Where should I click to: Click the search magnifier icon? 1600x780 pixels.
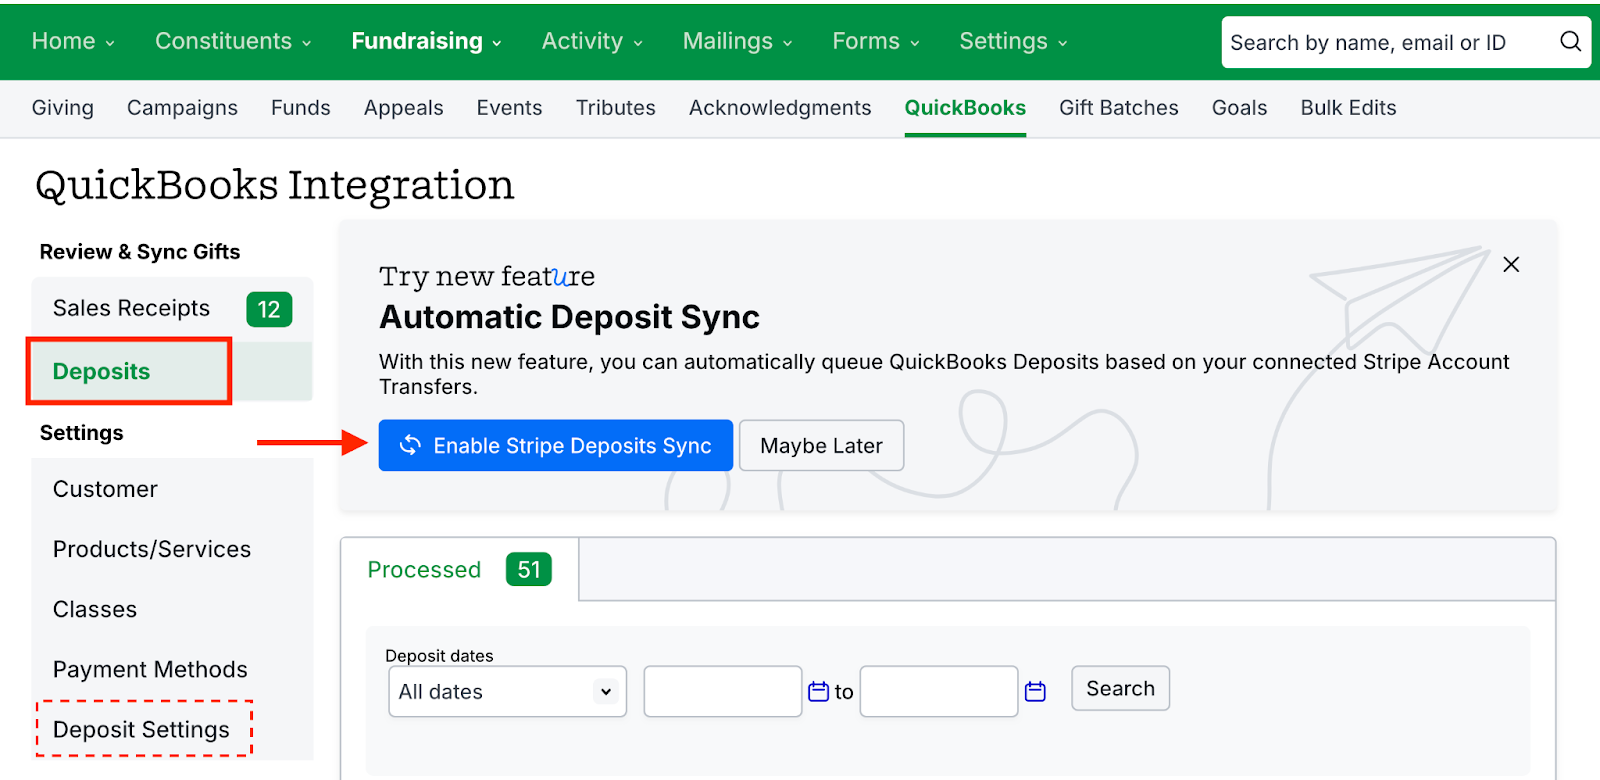(x=1570, y=41)
